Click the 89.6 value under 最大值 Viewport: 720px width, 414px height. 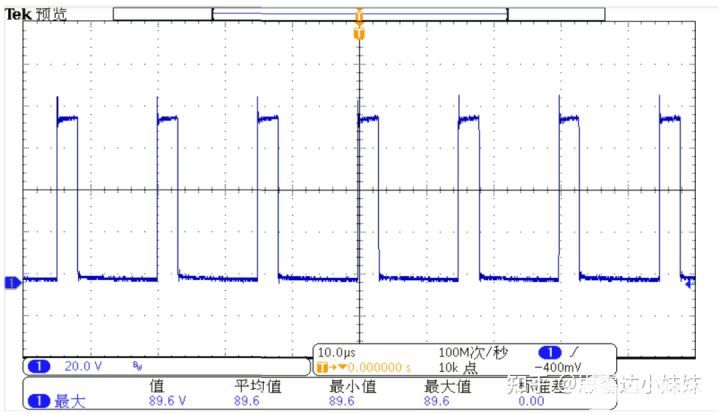point(436,401)
